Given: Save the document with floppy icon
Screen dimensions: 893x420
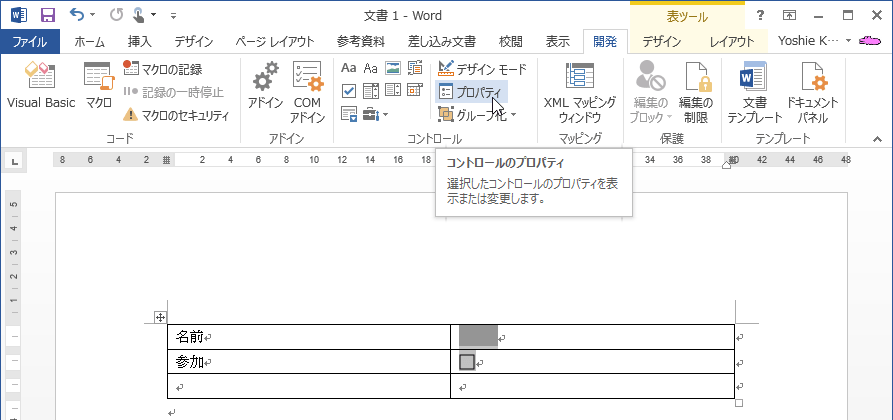Looking at the screenshot, I should tap(48, 15).
